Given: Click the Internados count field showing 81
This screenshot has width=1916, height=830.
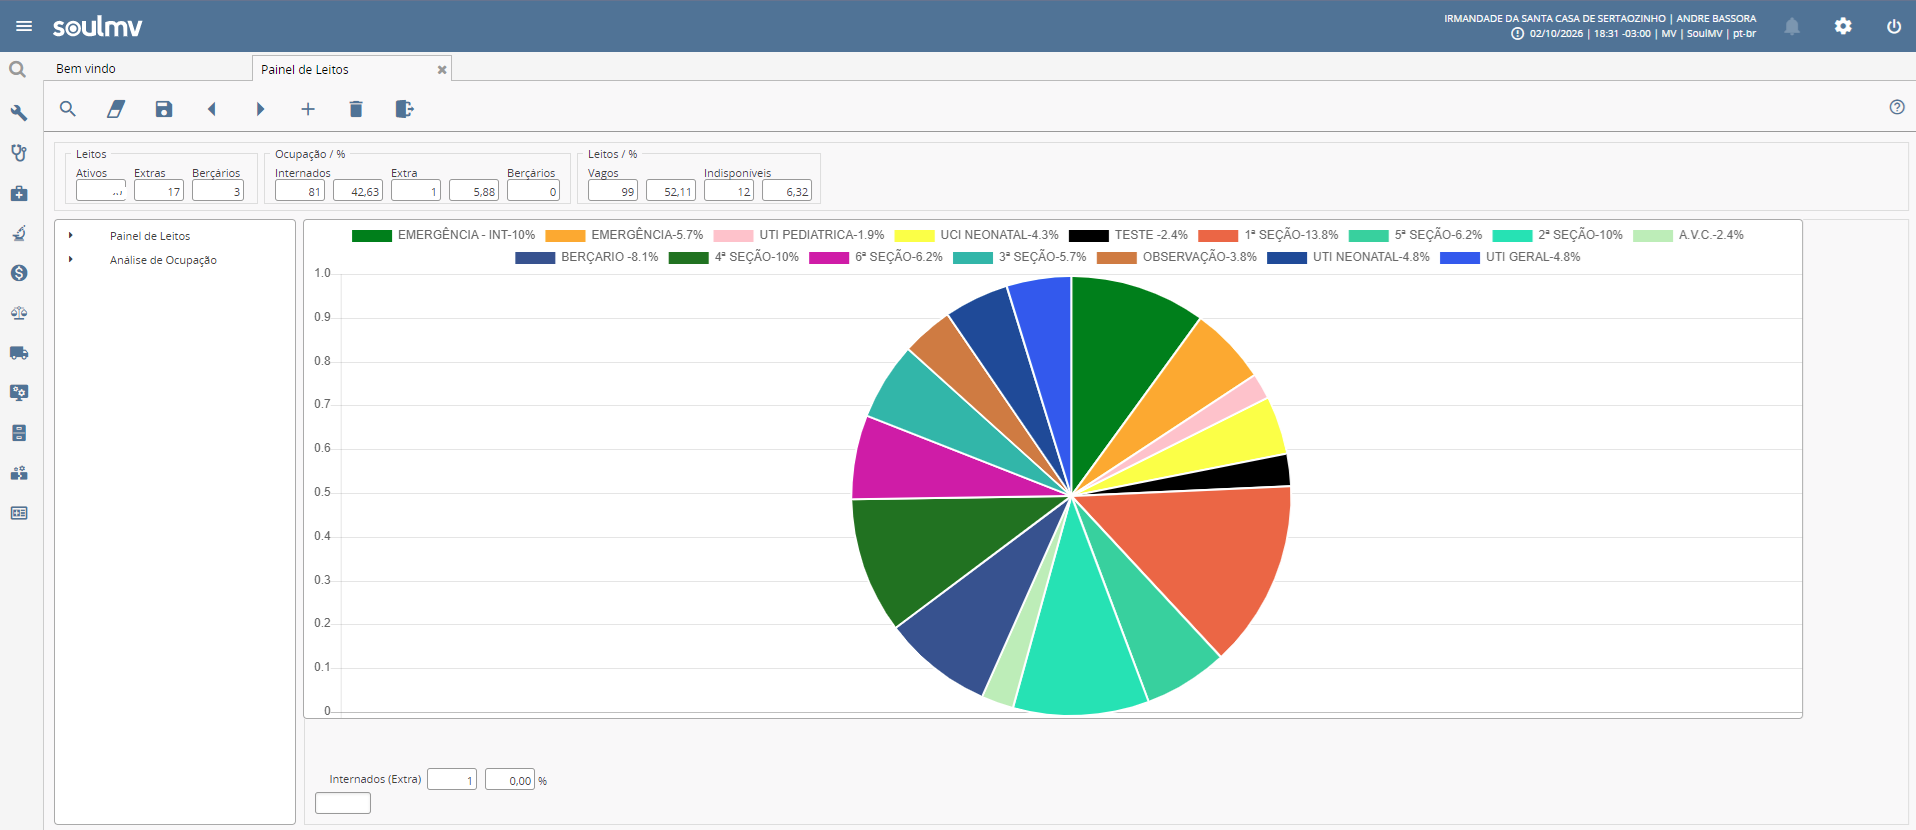Looking at the screenshot, I should coord(300,191).
